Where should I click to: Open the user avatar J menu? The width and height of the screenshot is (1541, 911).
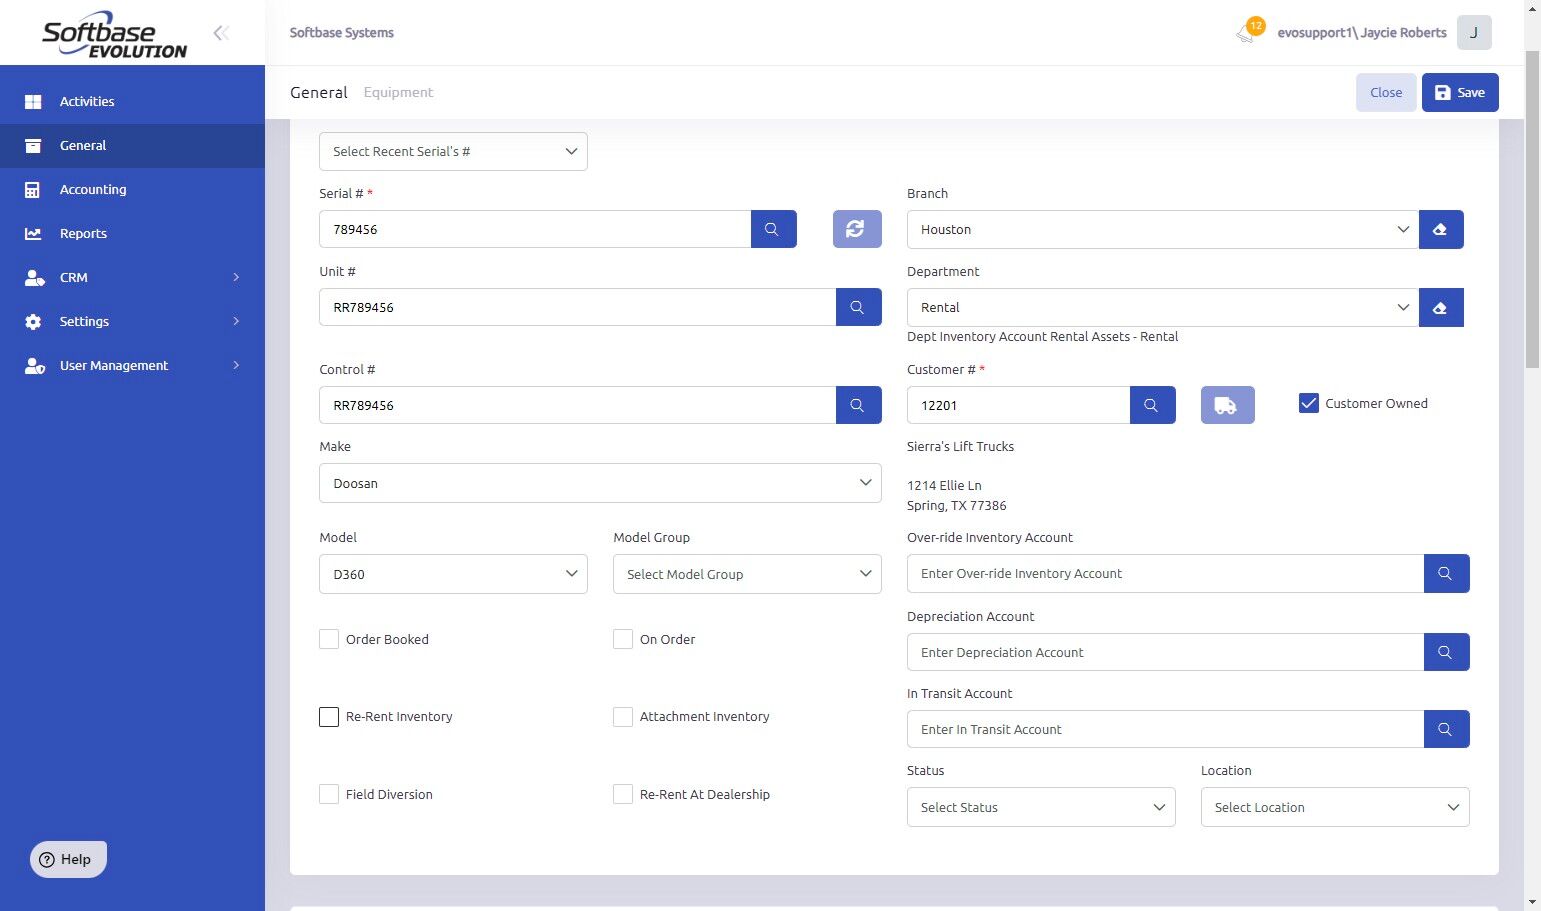[x=1474, y=32]
